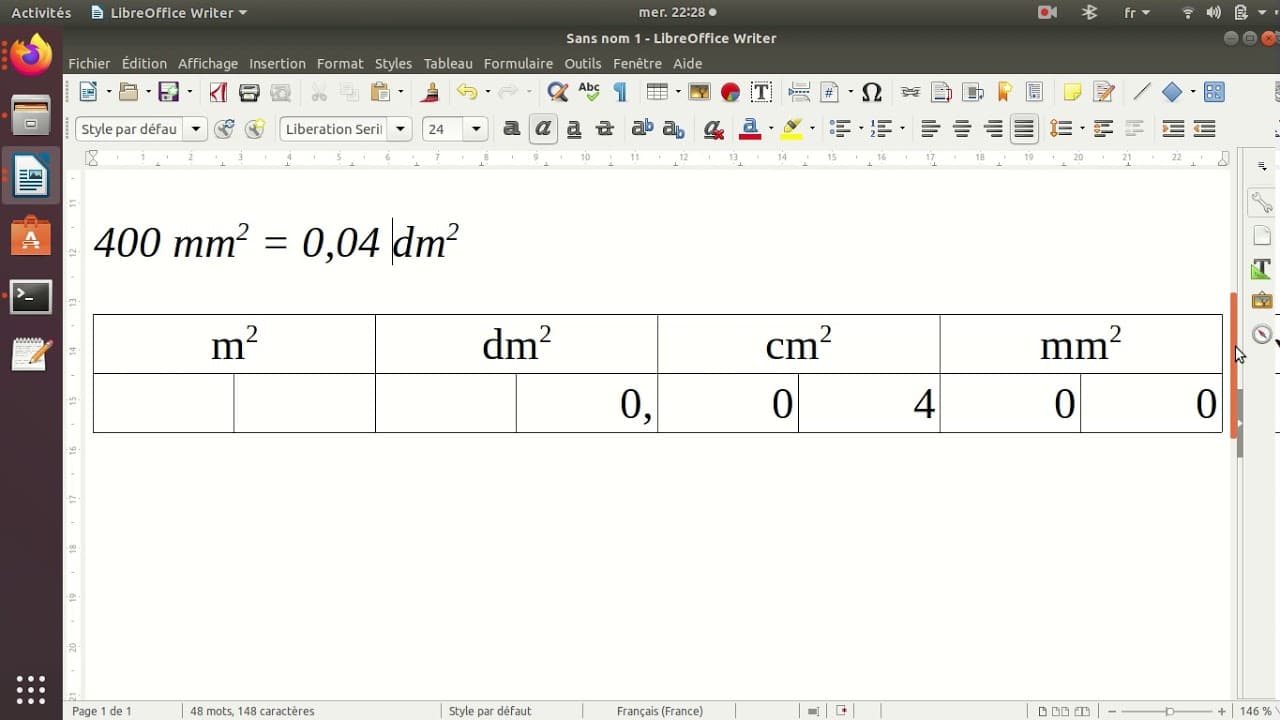Open the font name dropdown

tap(400, 129)
